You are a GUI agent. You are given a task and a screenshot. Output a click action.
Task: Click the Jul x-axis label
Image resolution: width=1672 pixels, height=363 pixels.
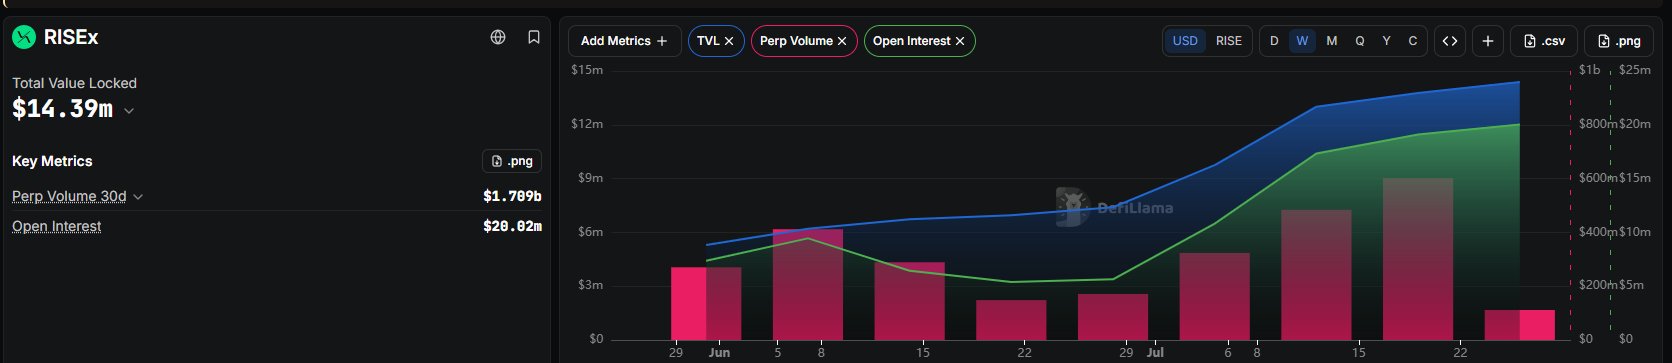[1155, 352]
